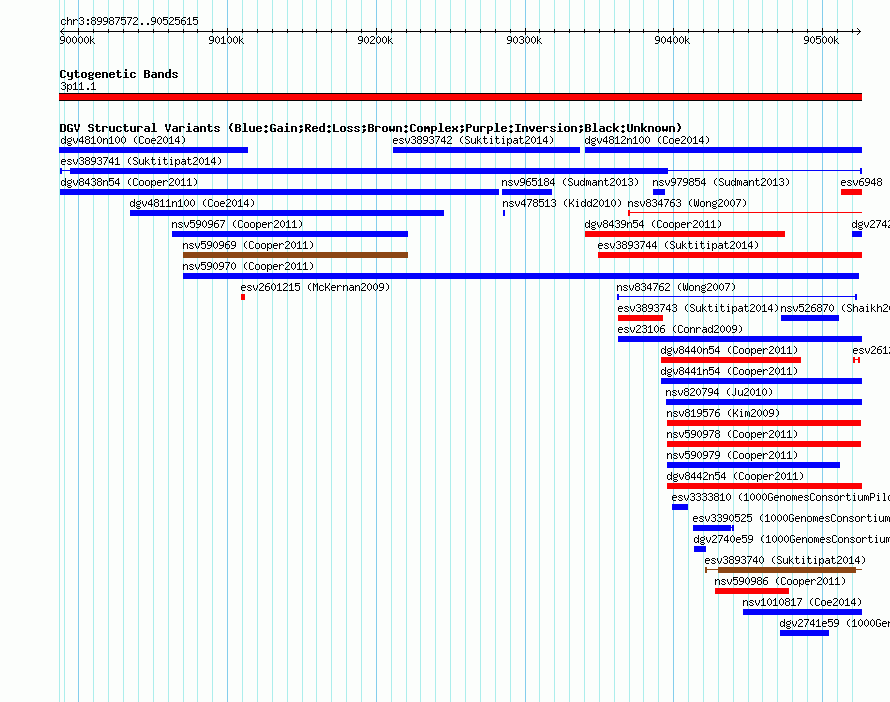Click dgv2741e59 variant label

[834, 623]
